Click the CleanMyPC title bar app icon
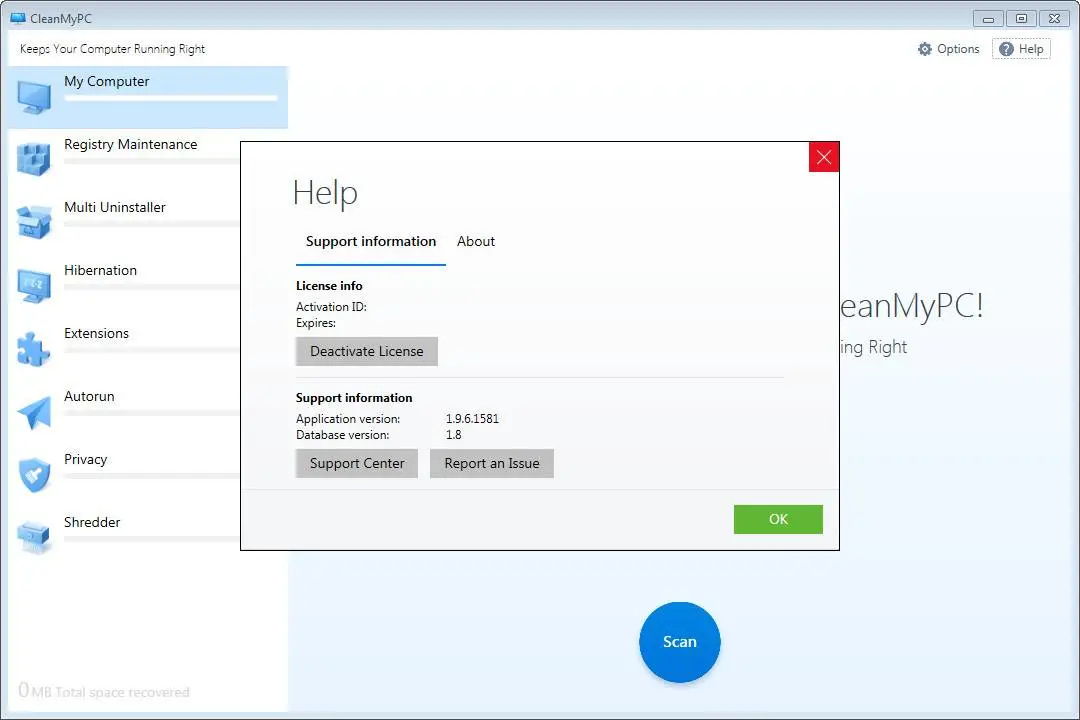Viewport: 1080px width, 720px height. [x=17, y=19]
